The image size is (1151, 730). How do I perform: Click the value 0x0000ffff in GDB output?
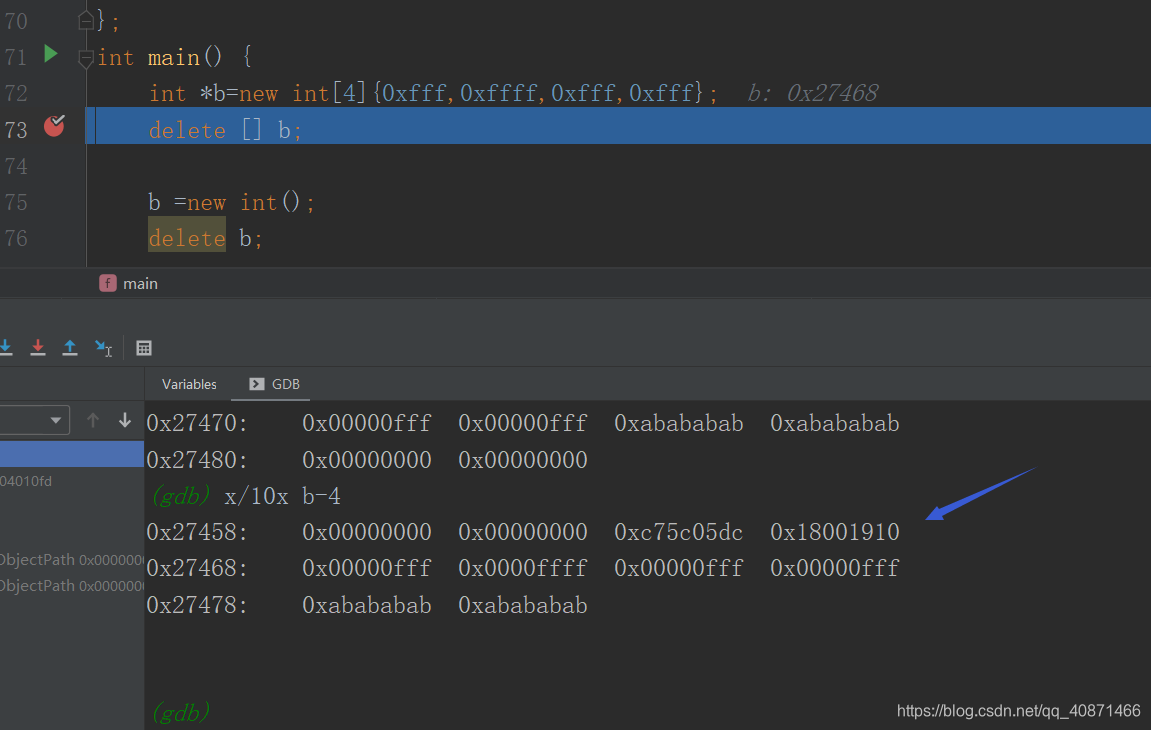click(x=523, y=568)
